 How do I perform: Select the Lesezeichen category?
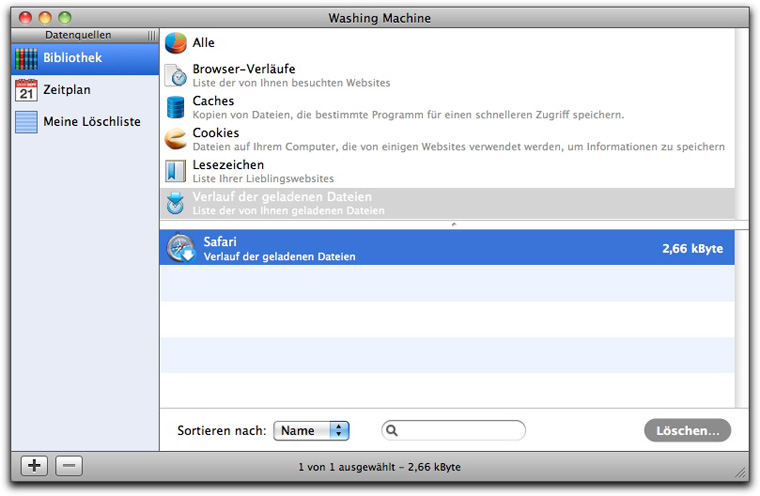pos(447,171)
